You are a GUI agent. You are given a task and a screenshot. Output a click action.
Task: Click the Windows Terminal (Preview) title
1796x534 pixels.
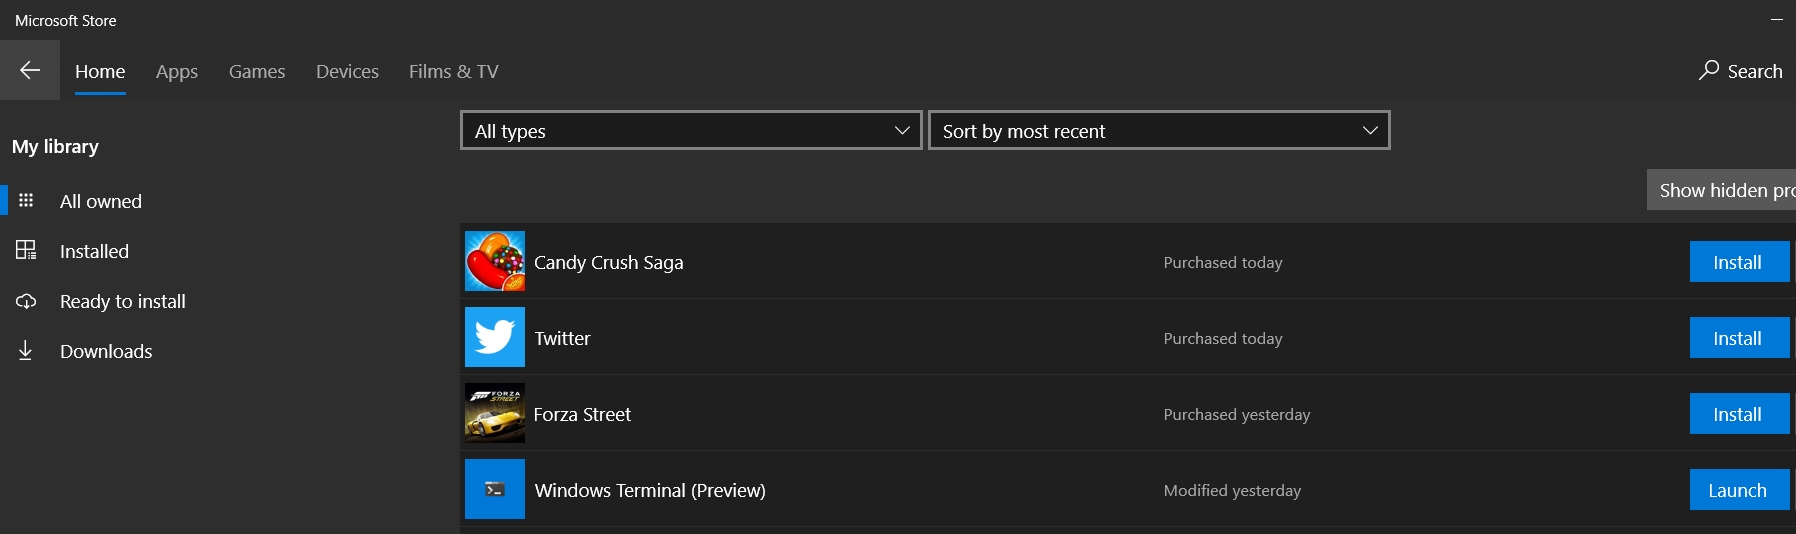pos(650,490)
